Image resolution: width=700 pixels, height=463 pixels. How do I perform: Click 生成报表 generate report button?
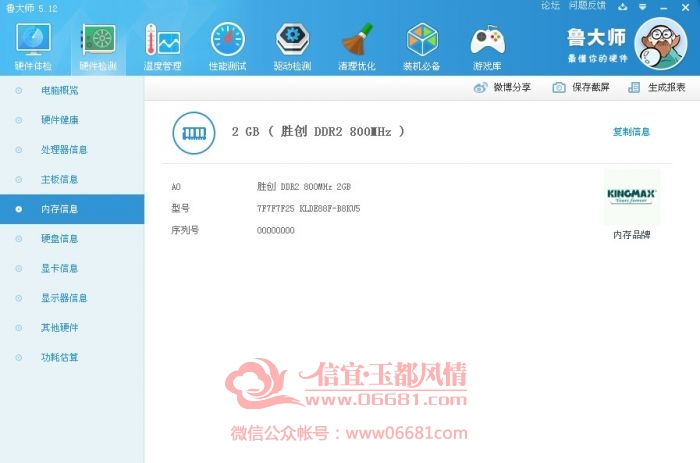(x=667, y=88)
